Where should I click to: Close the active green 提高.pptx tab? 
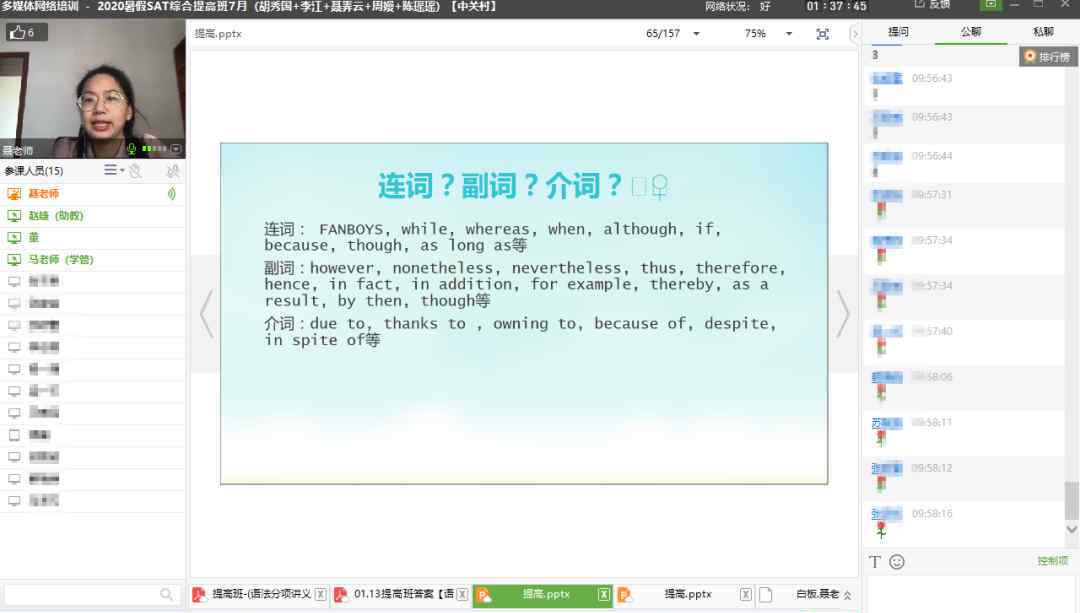tap(603, 594)
